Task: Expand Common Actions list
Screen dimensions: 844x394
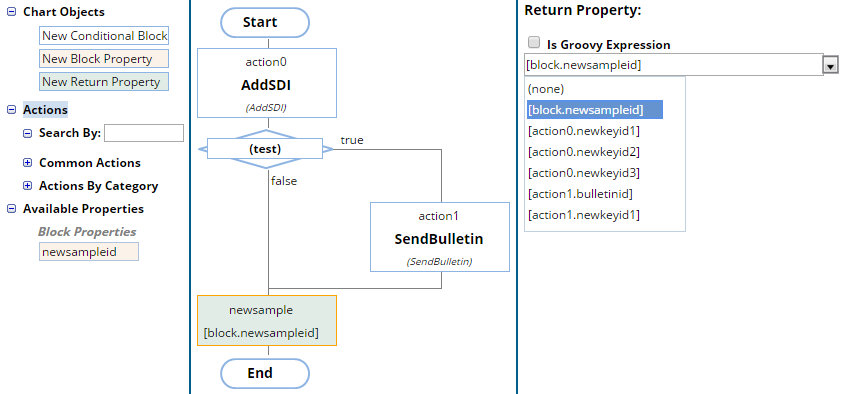Action: tap(27, 163)
